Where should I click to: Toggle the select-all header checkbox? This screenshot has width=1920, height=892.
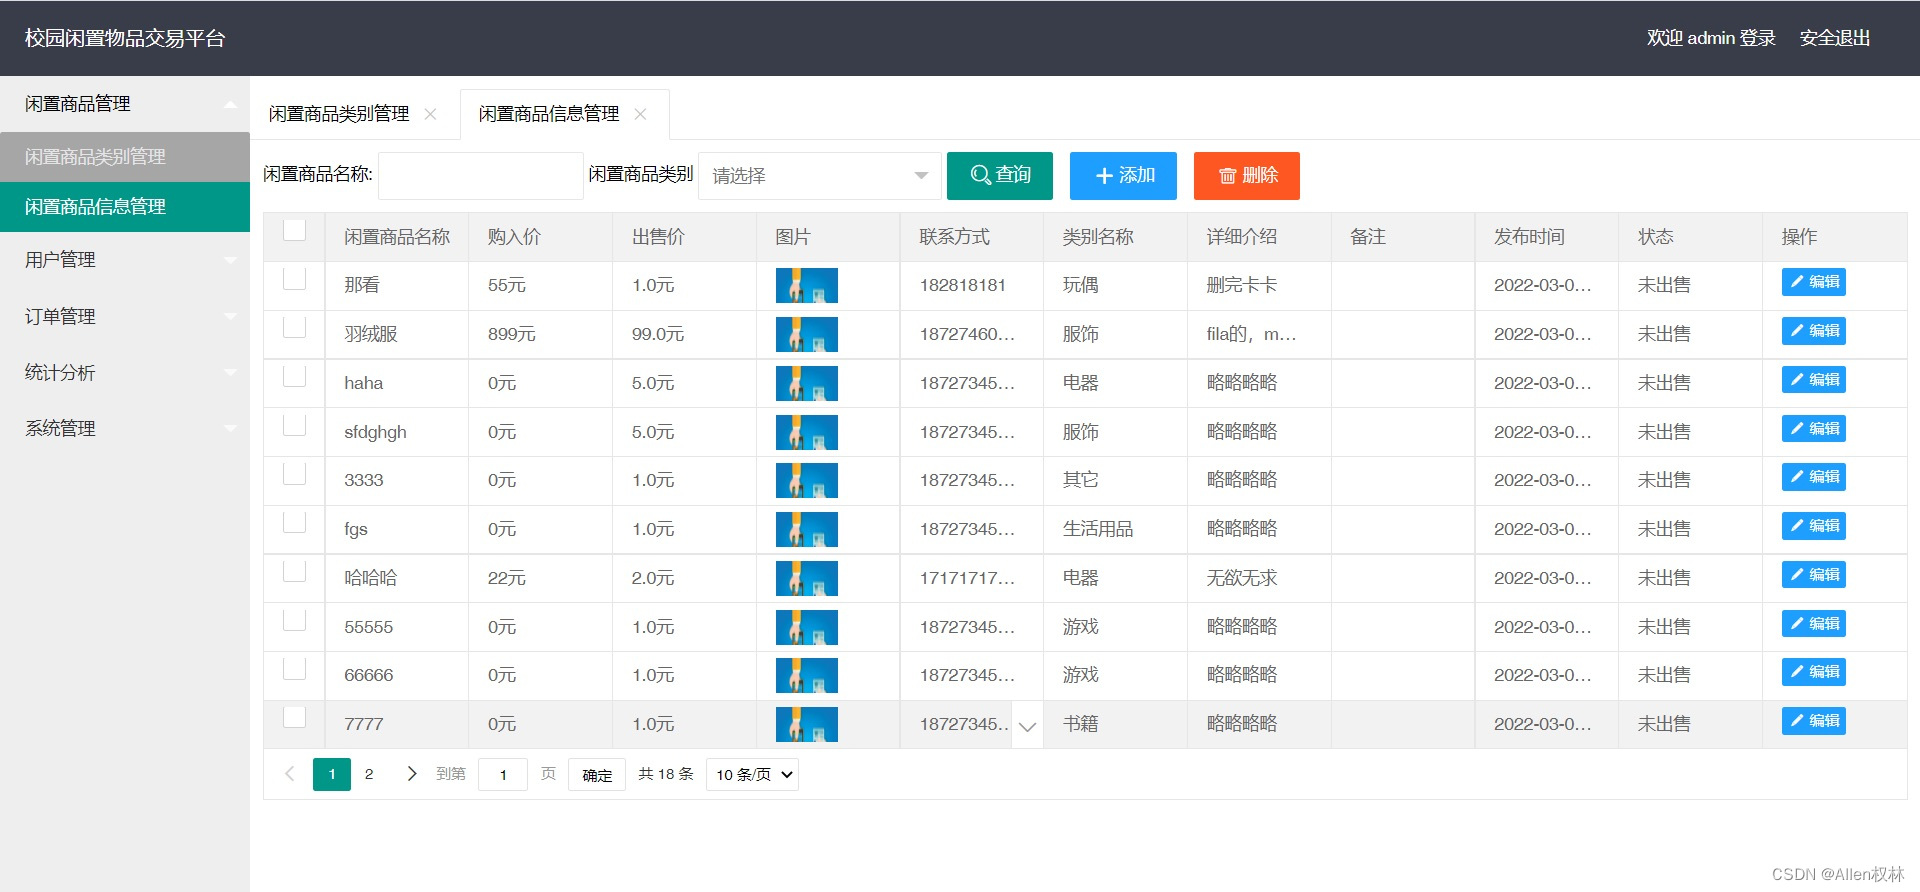coord(294,230)
